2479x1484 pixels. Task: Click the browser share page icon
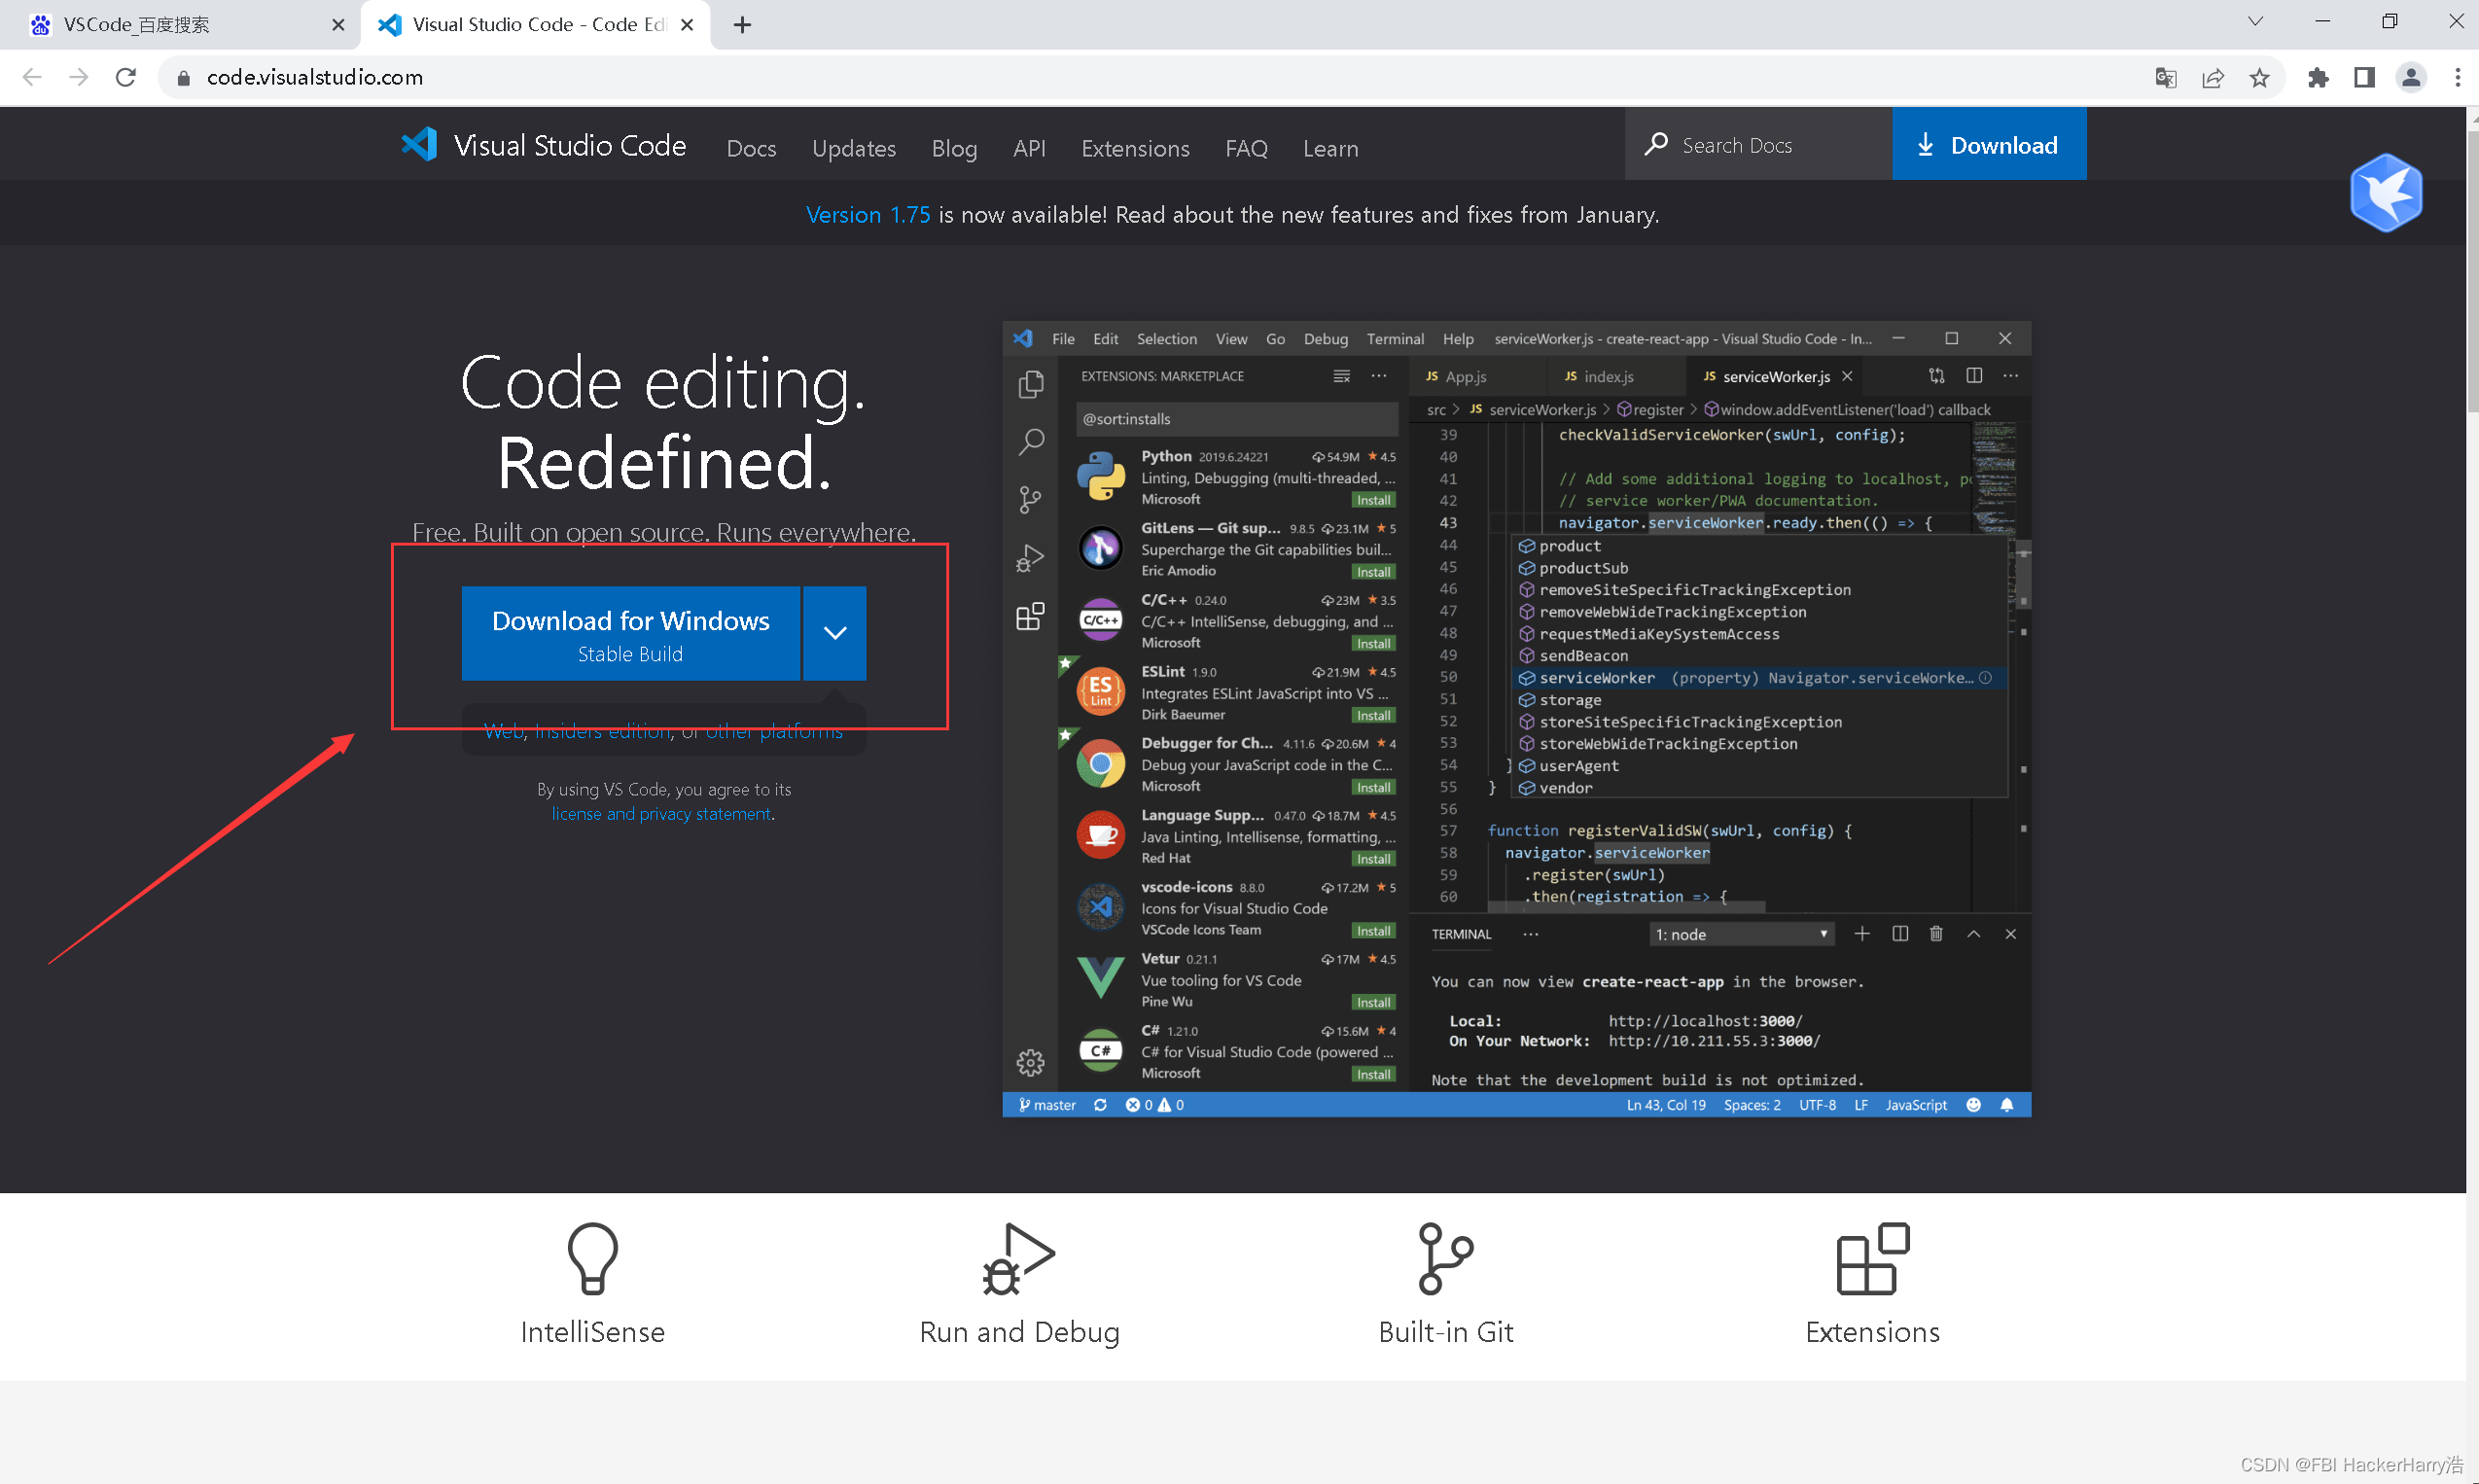[x=2213, y=77]
